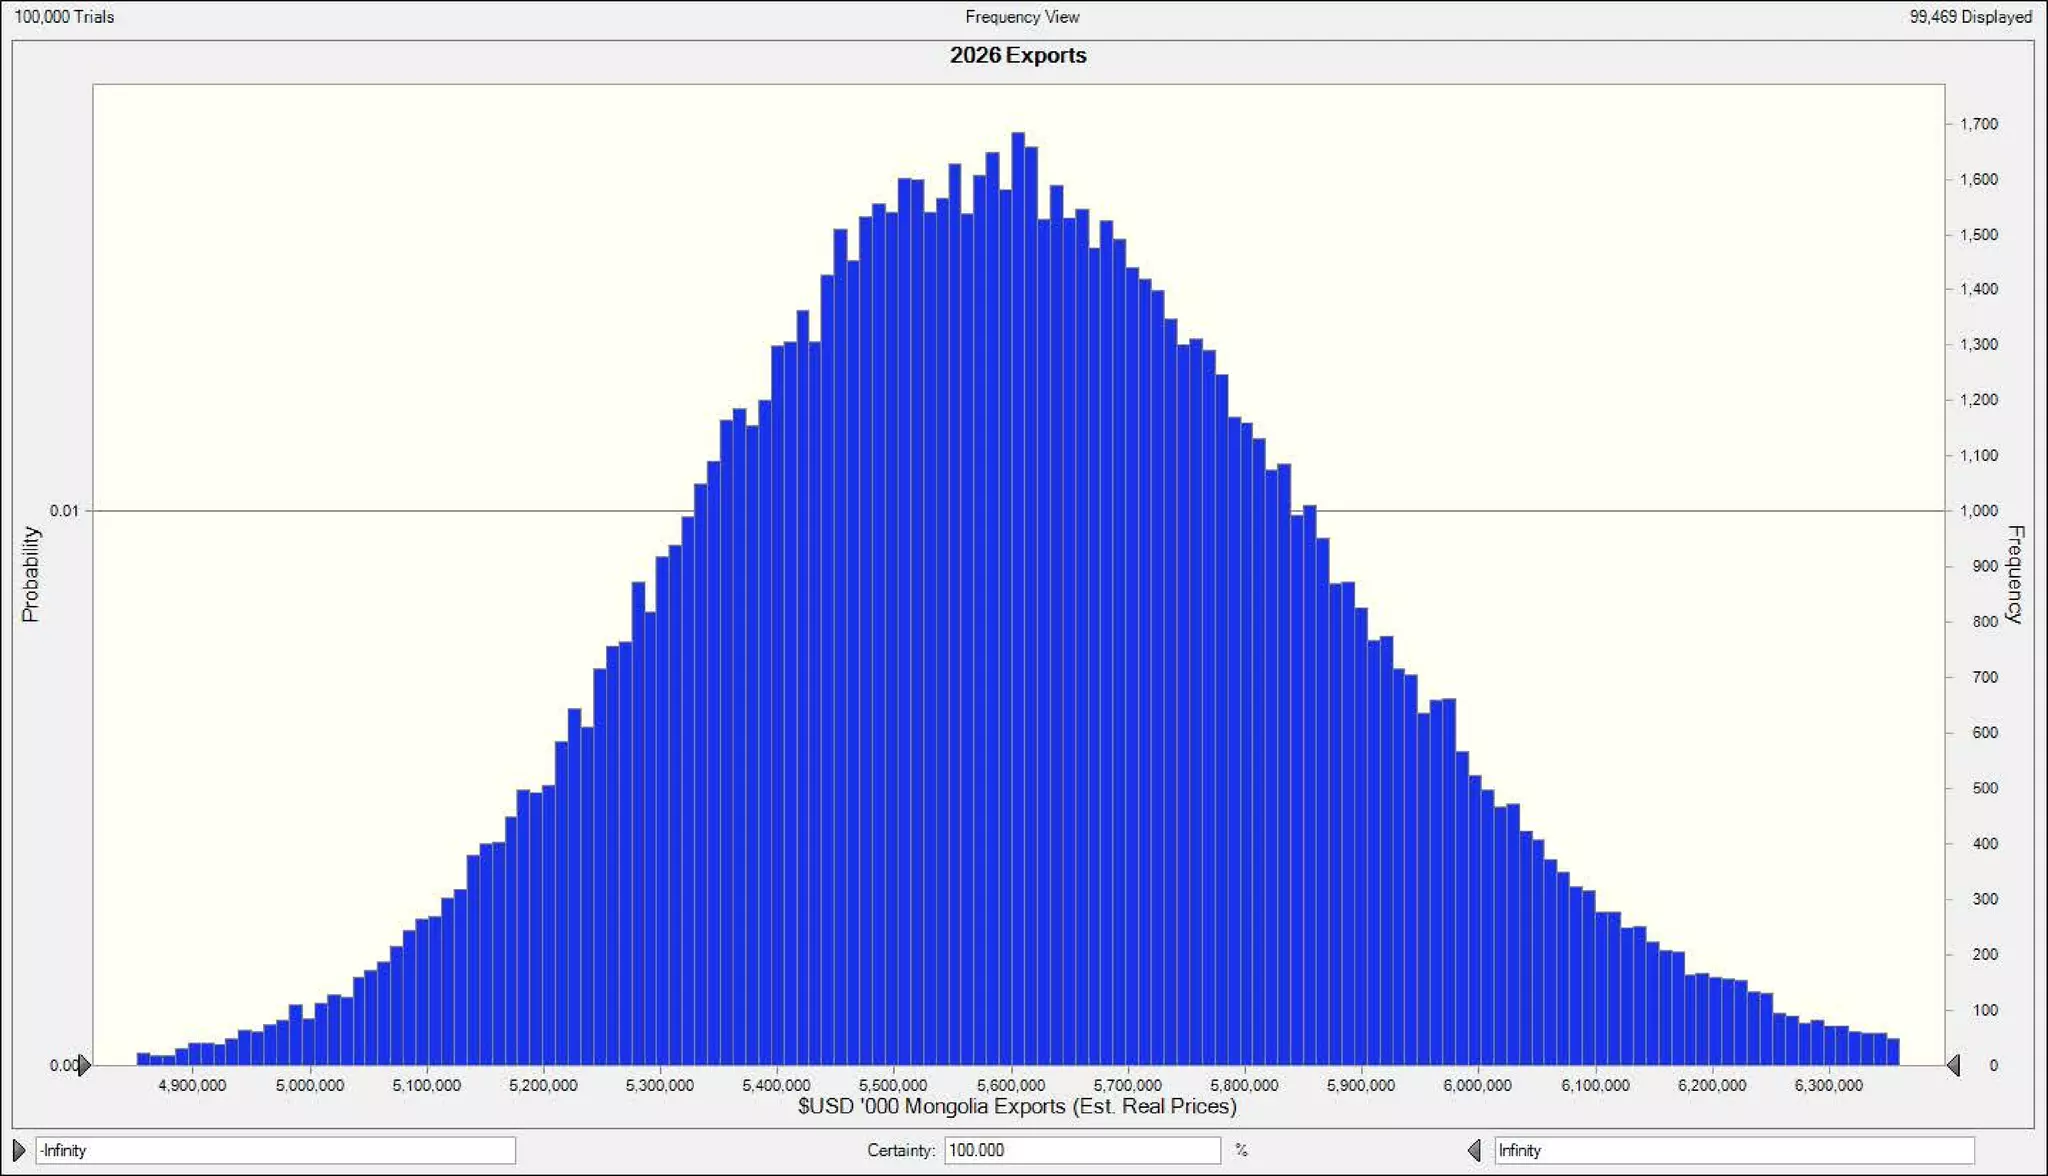Click the vertical Probability axis label

30,574
